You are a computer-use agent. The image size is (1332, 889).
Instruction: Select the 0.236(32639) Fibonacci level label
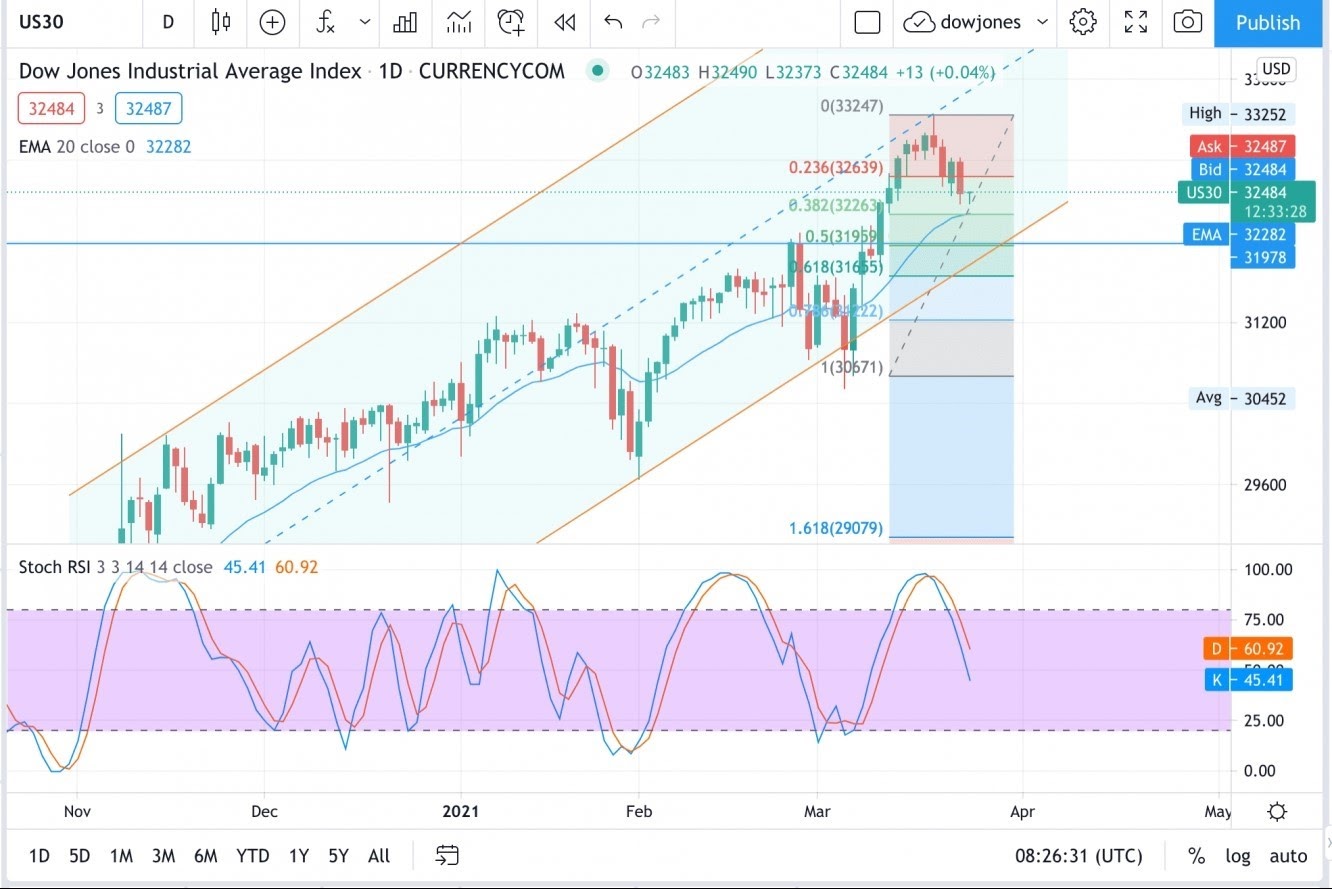(x=836, y=168)
